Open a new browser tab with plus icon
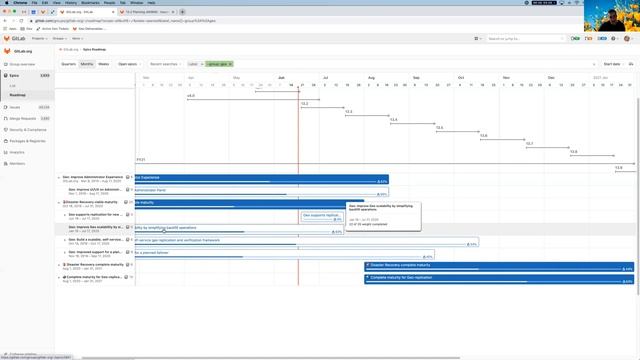The width and height of the screenshot is (640, 360). point(182,12)
